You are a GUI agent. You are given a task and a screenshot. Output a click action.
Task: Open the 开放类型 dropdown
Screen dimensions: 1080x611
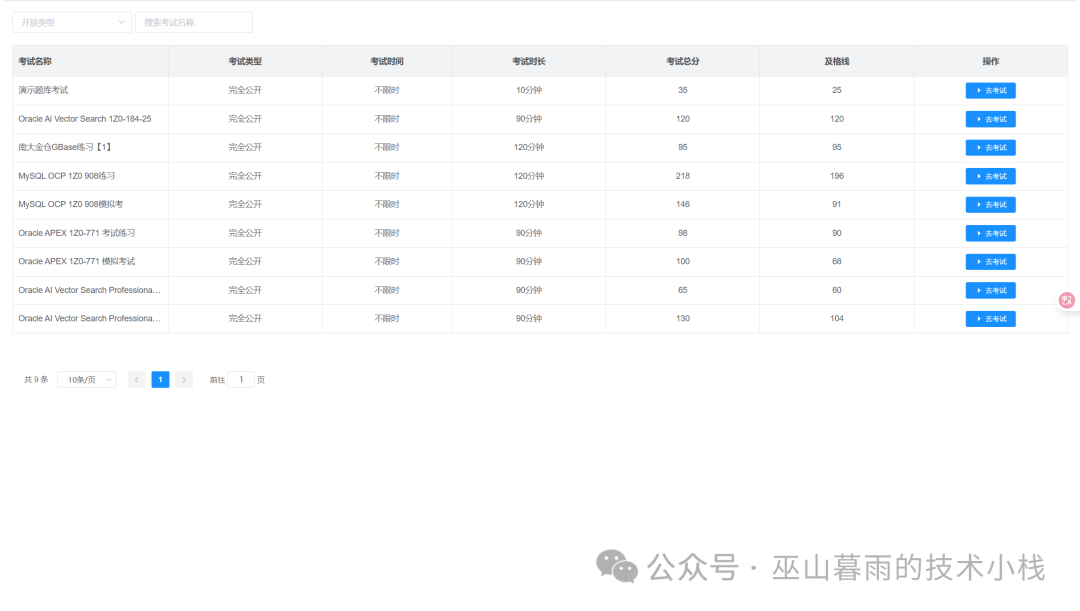coord(72,23)
